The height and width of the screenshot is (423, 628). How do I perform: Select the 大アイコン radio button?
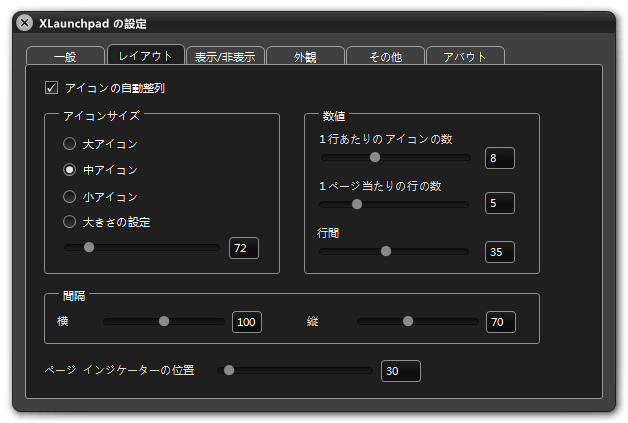click(x=69, y=143)
